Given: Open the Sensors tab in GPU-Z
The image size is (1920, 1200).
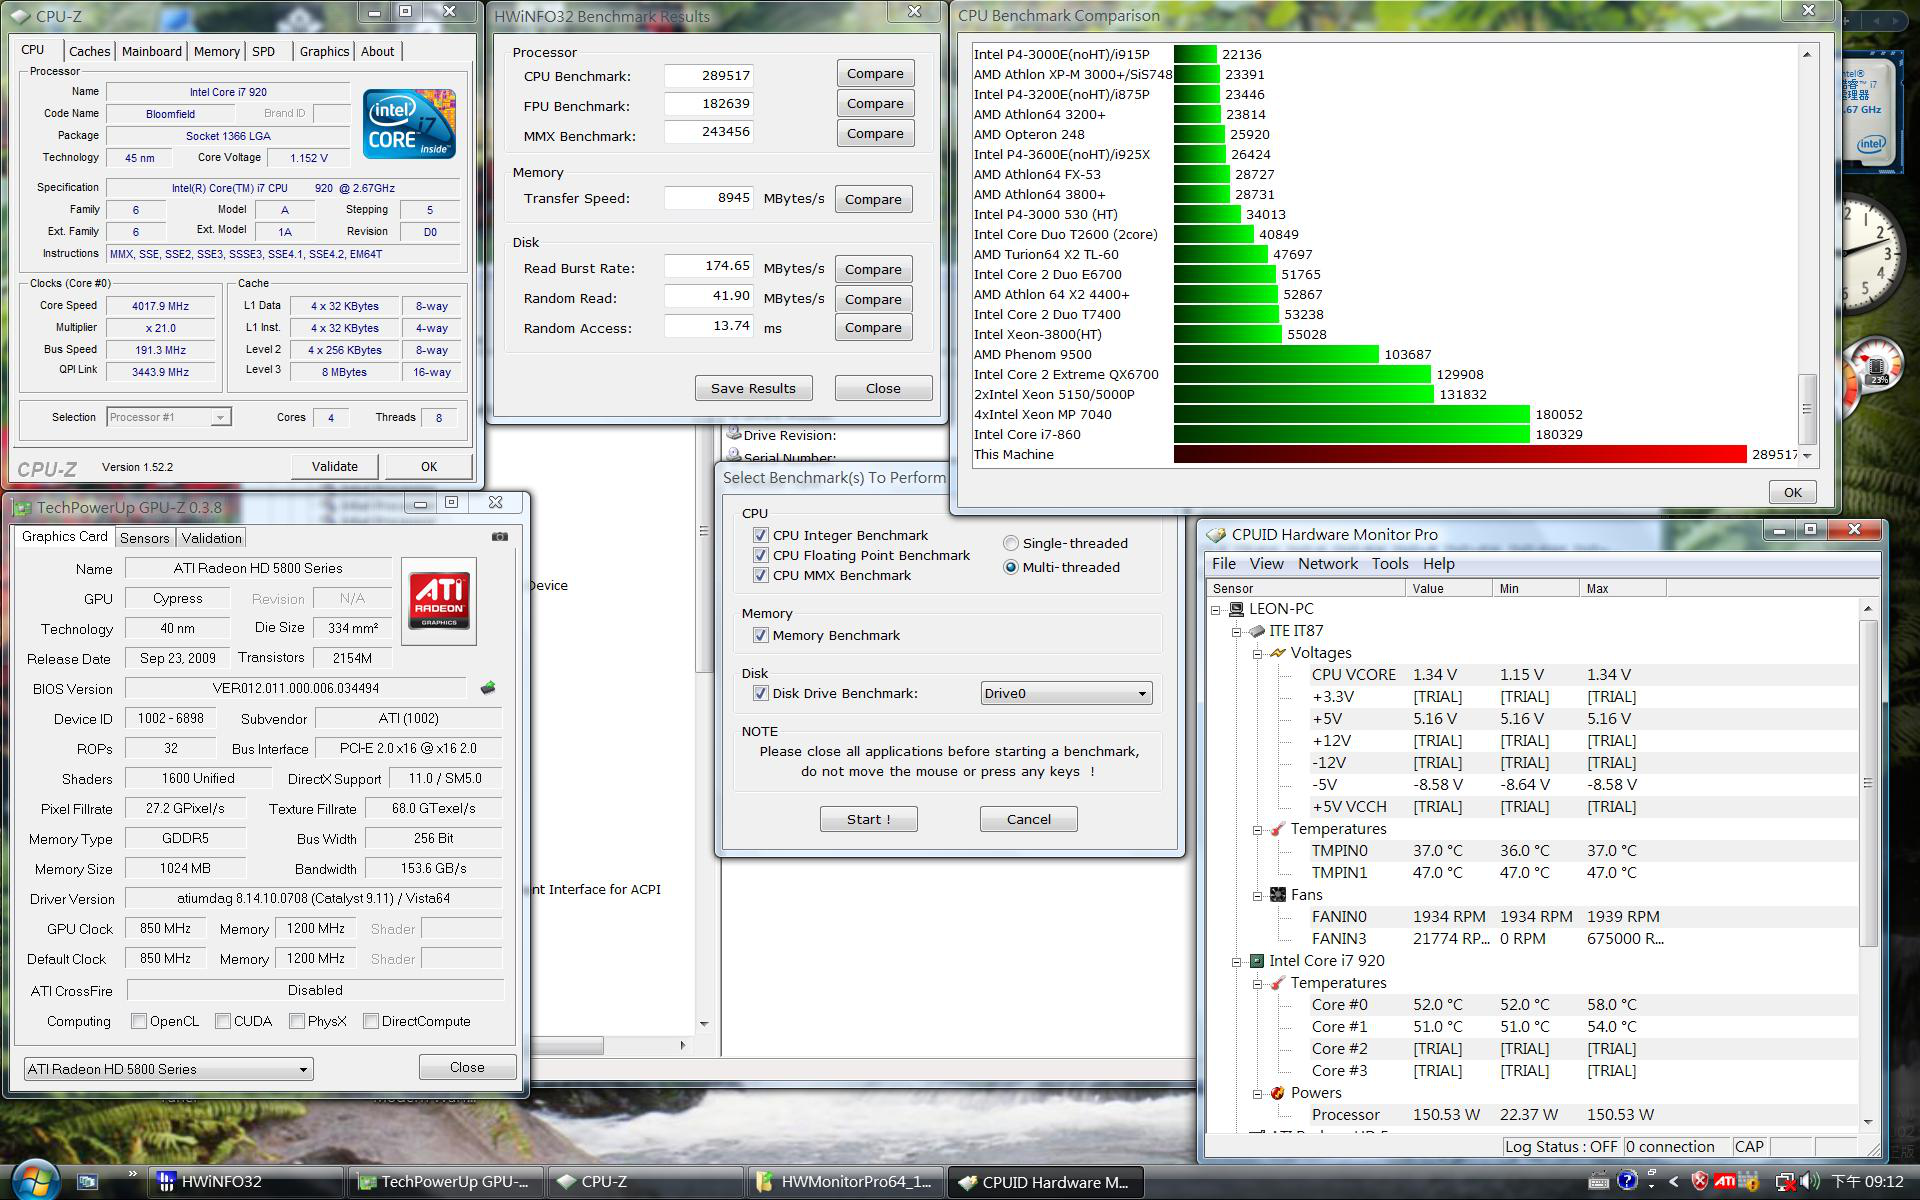Looking at the screenshot, I should tap(145, 538).
